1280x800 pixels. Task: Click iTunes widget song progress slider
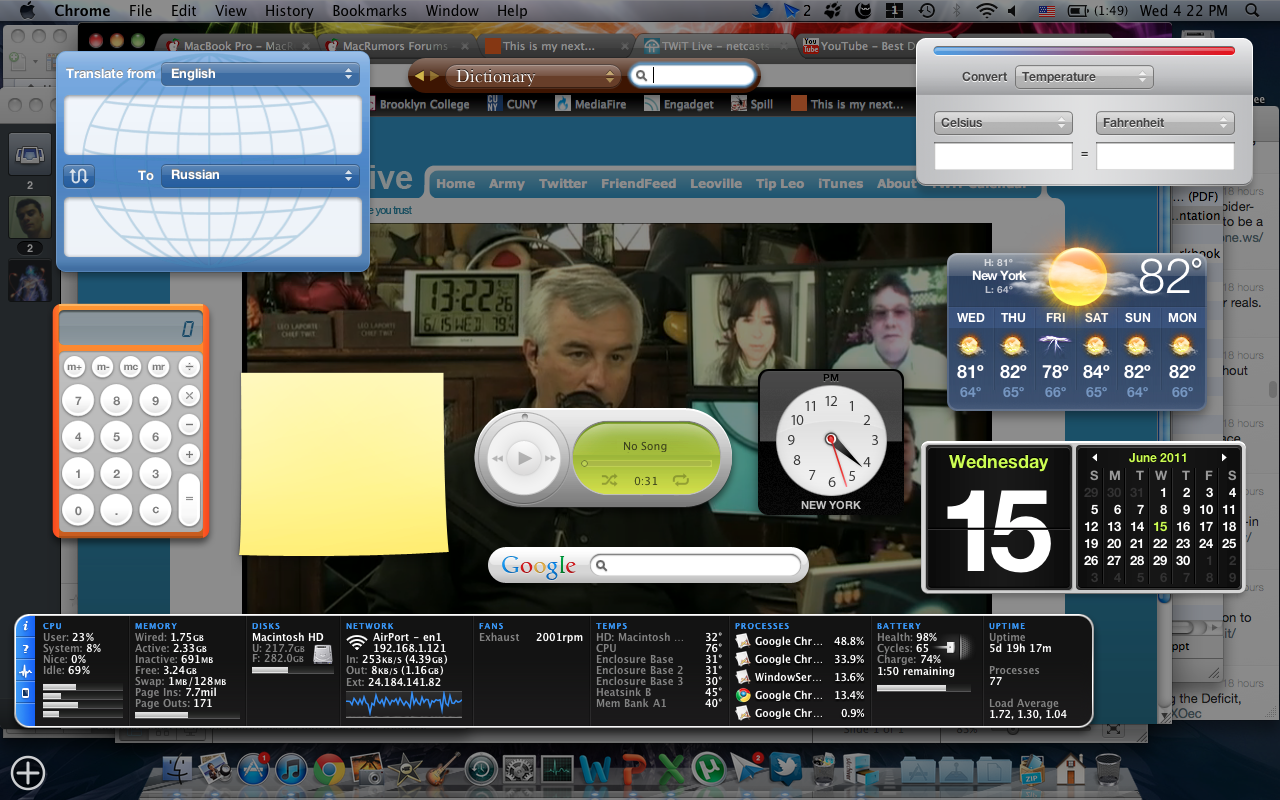click(647, 463)
